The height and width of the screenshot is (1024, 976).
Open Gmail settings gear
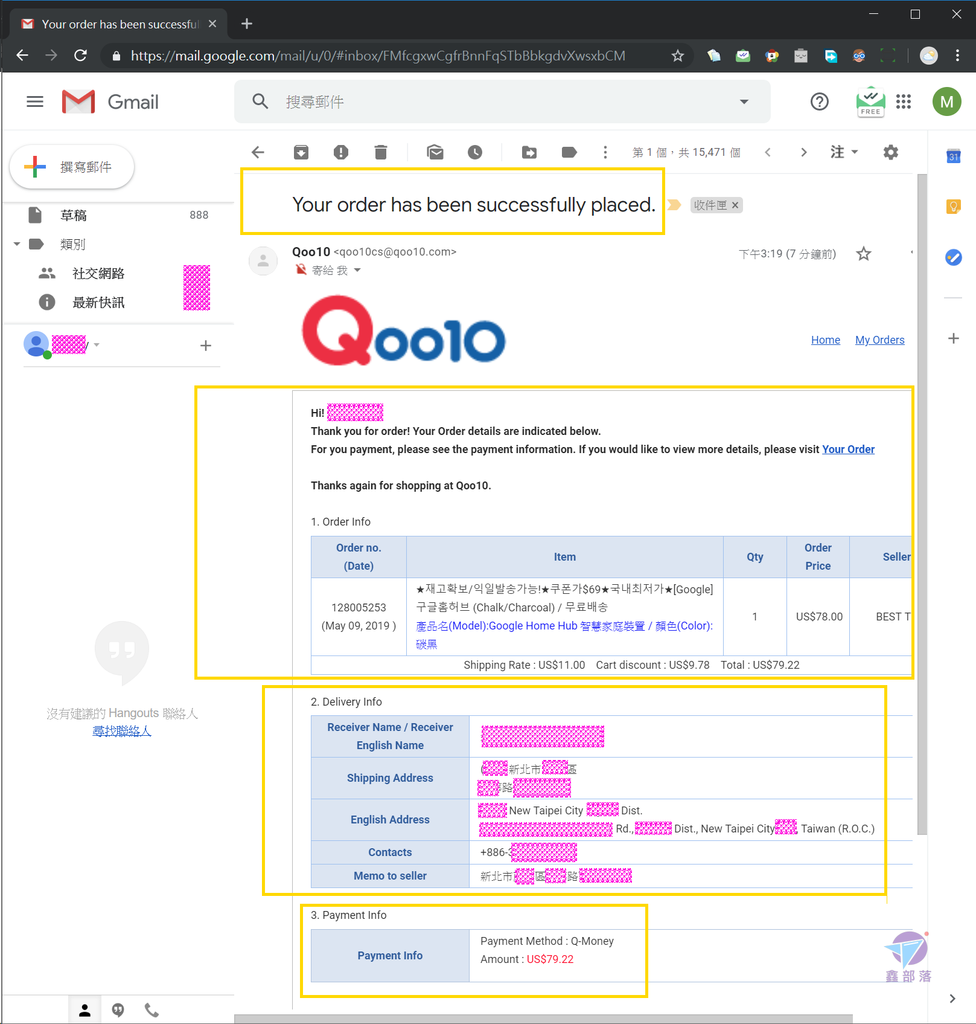(890, 152)
